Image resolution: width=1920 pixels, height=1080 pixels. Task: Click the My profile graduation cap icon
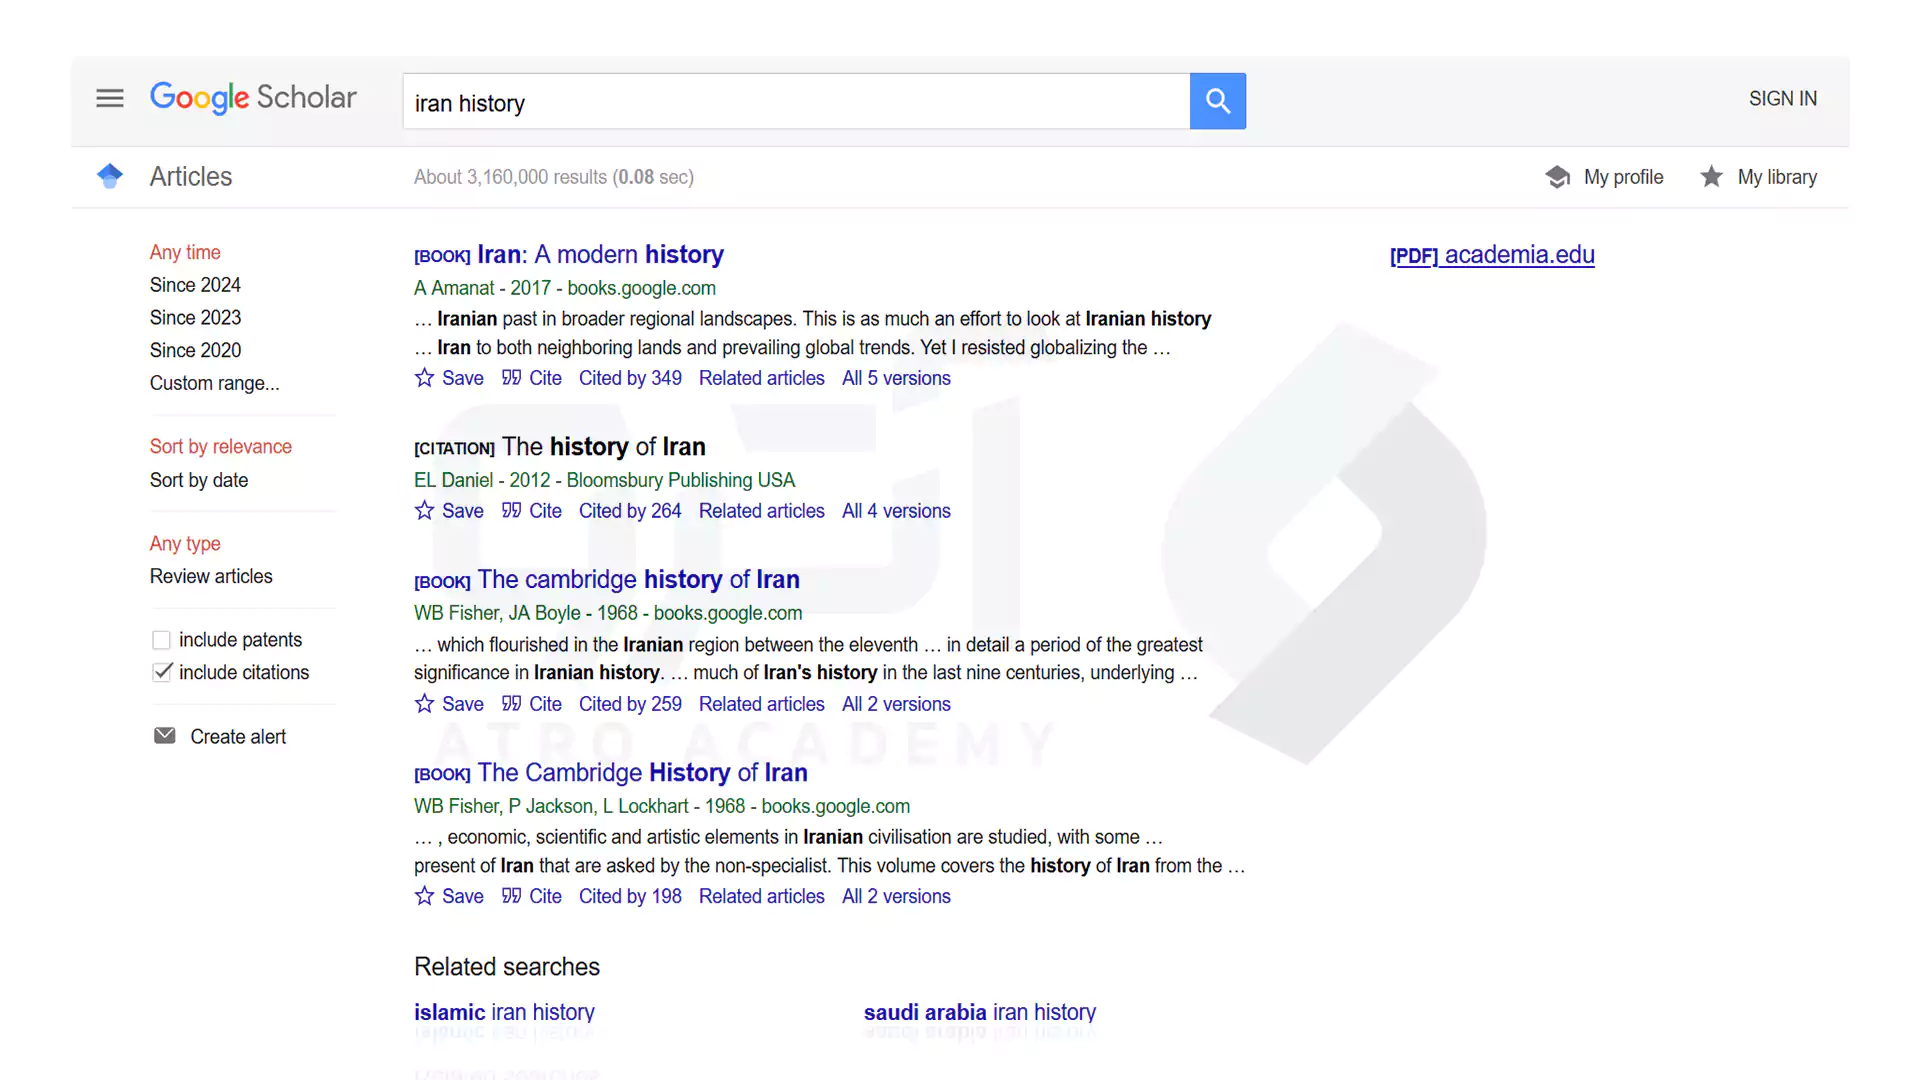pyautogui.click(x=1557, y=177)
